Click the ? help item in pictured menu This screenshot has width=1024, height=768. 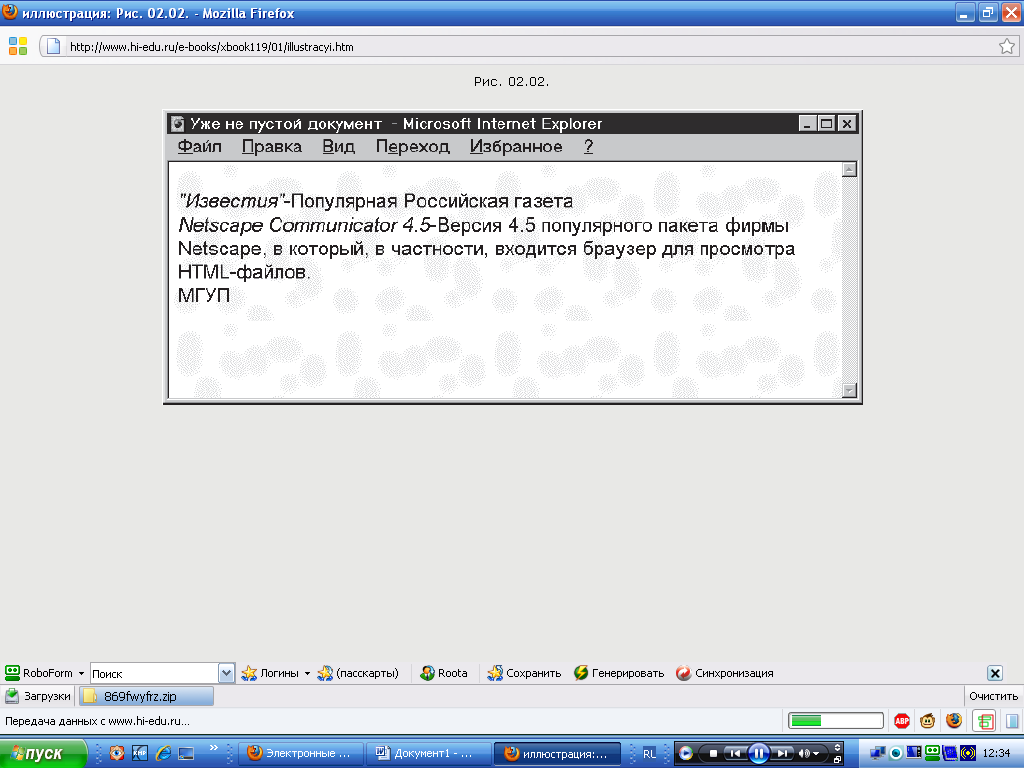click(x=588, y=146)
